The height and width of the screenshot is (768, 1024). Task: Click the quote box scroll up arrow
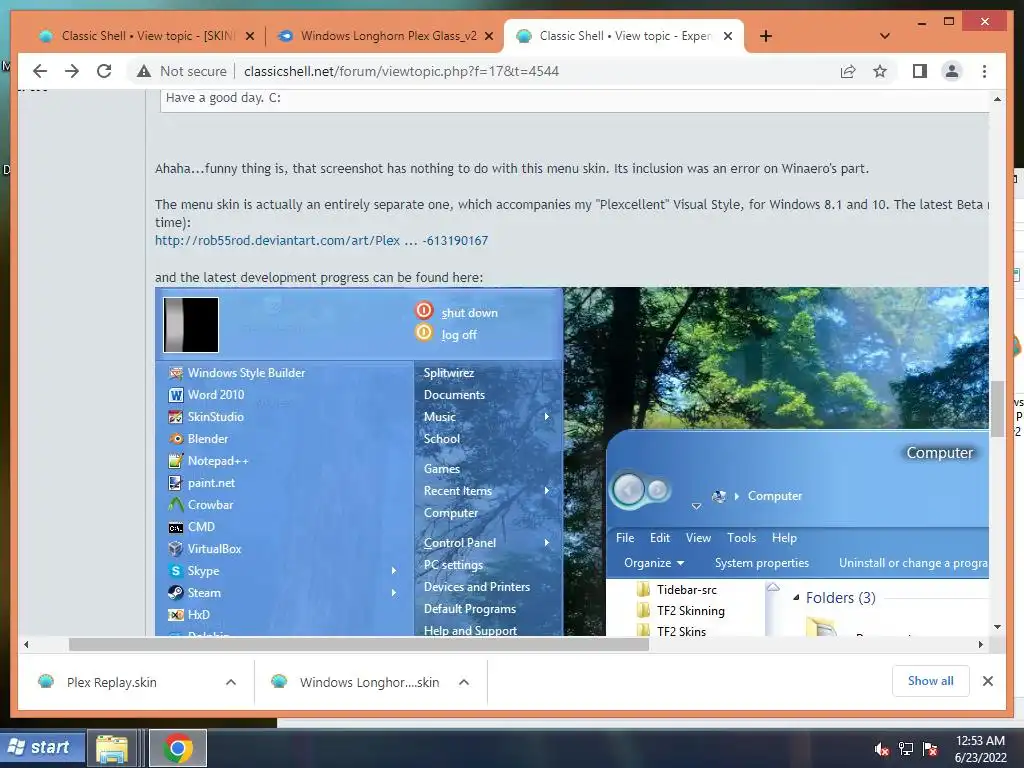coord(997,99)
